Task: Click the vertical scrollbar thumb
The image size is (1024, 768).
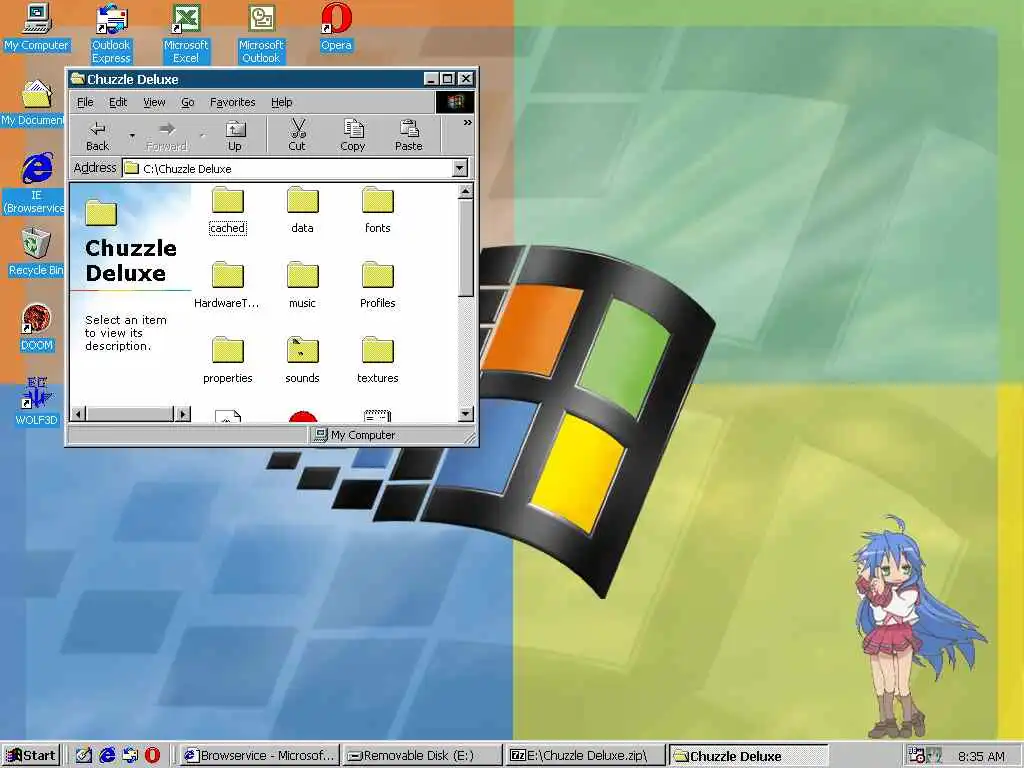Action: 466,248
